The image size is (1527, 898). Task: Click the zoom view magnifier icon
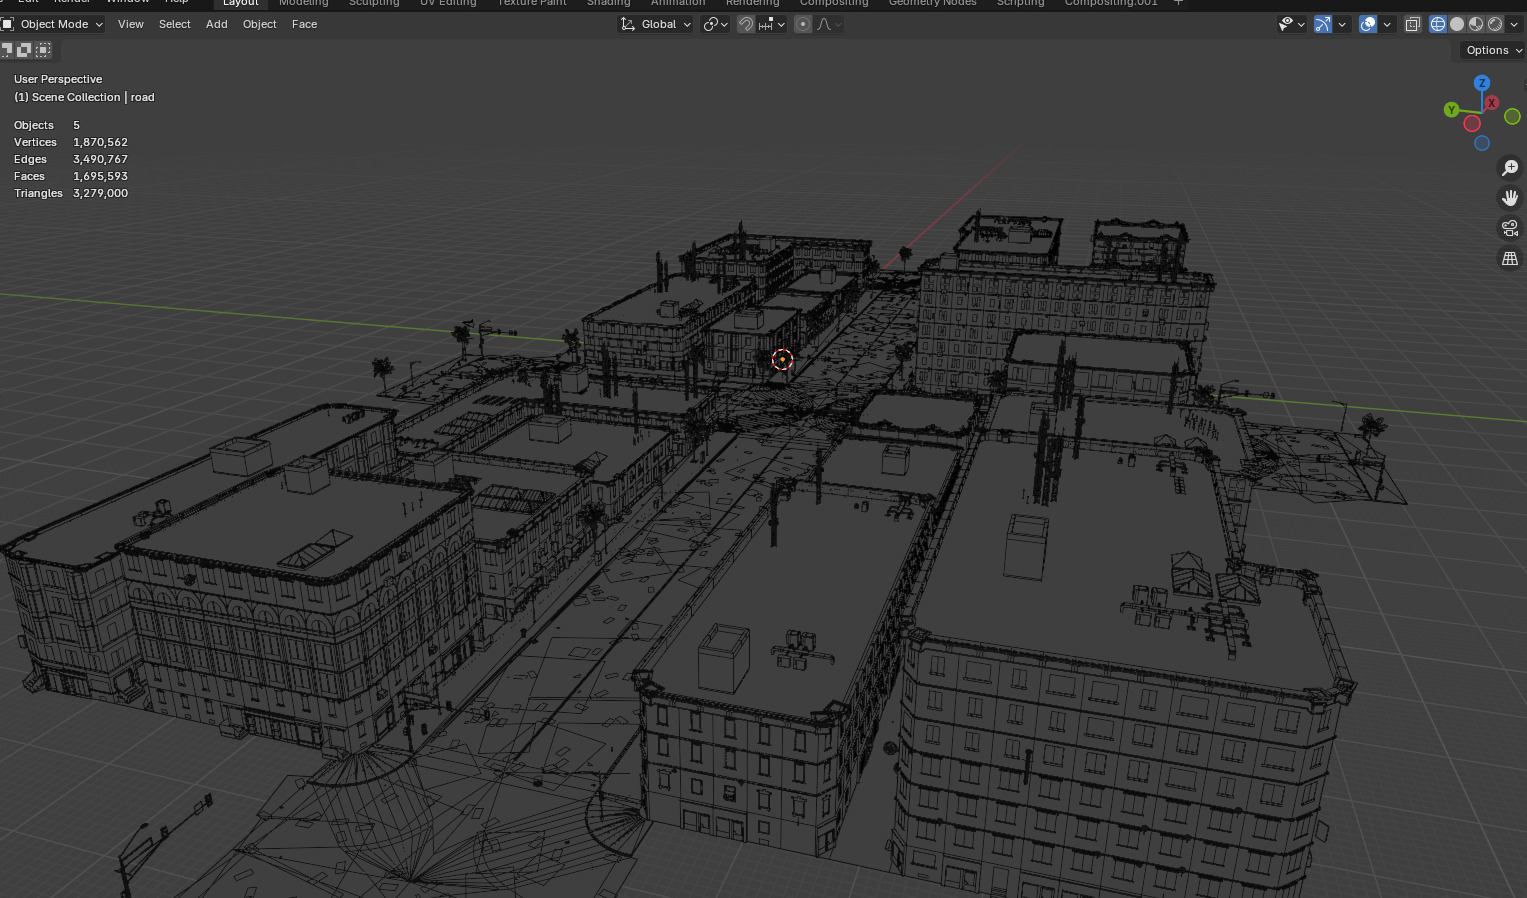[x=1510, y=168]
